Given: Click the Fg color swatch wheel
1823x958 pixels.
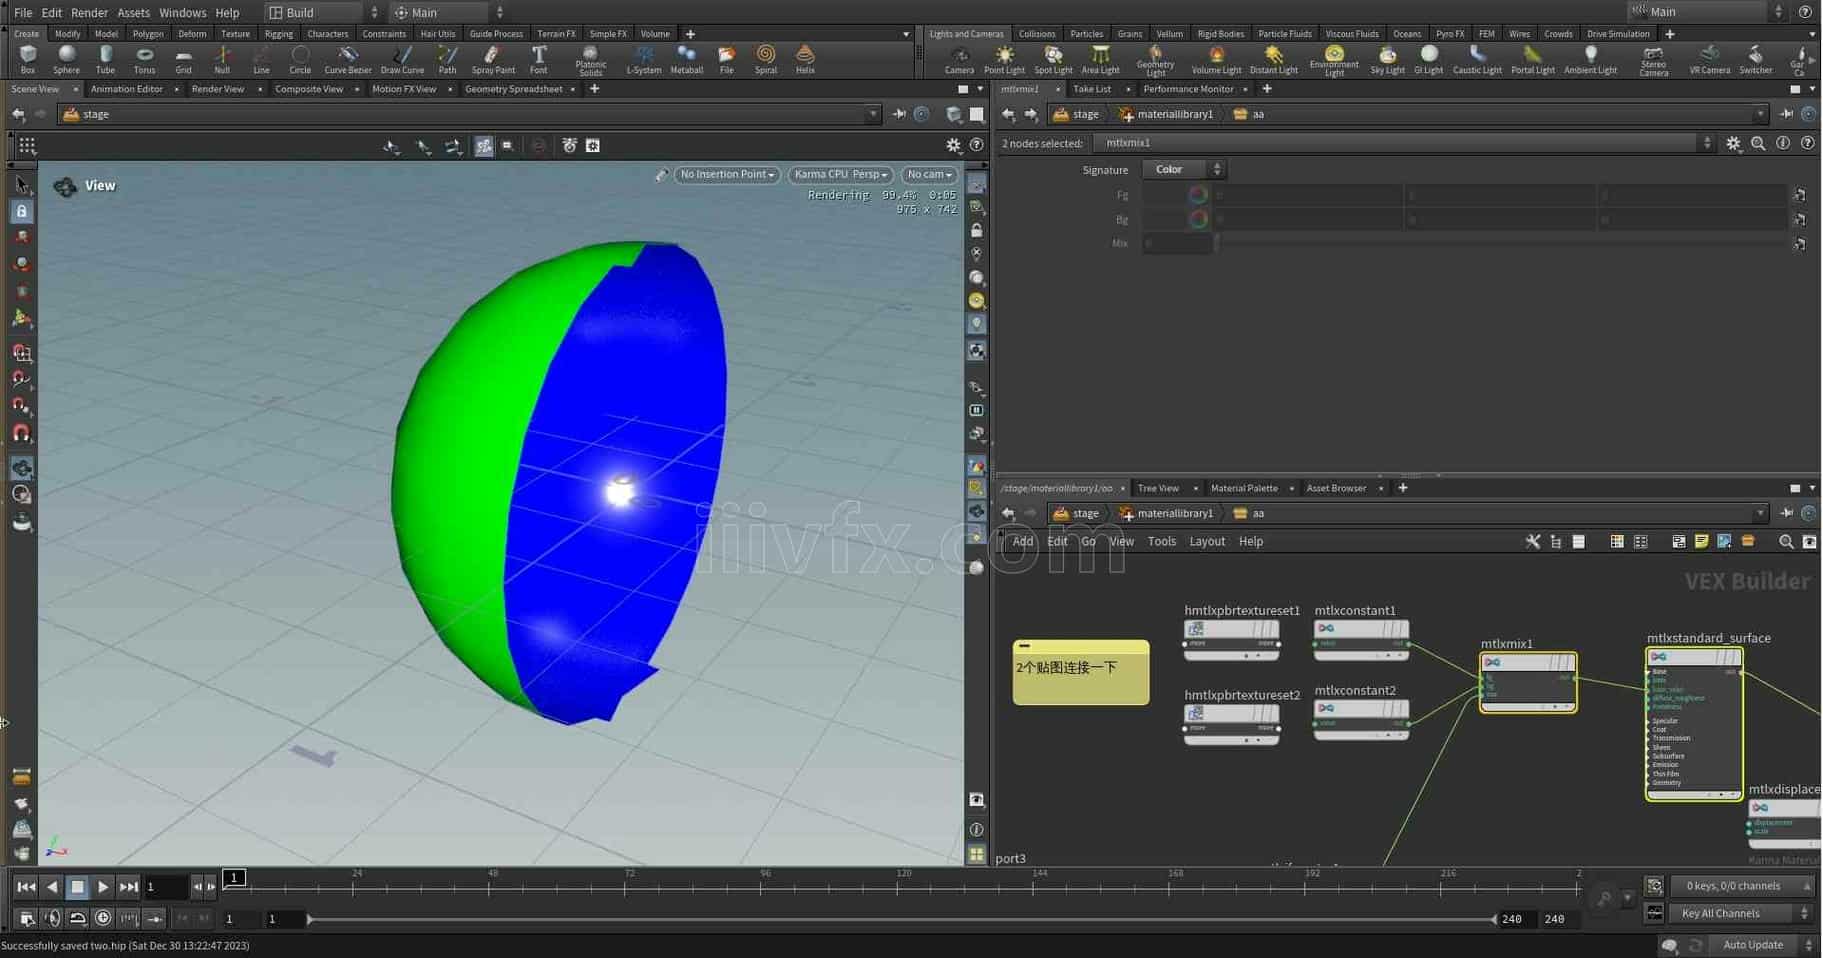Looking at the screenshot, I should pos(1198,195).
